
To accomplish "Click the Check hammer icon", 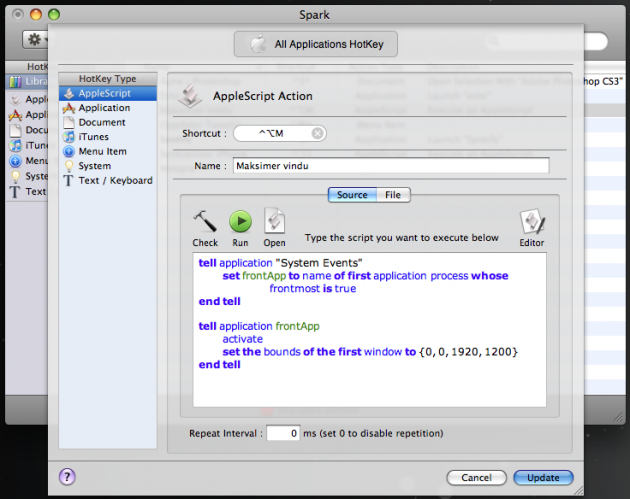I will (x=205, y=221).
